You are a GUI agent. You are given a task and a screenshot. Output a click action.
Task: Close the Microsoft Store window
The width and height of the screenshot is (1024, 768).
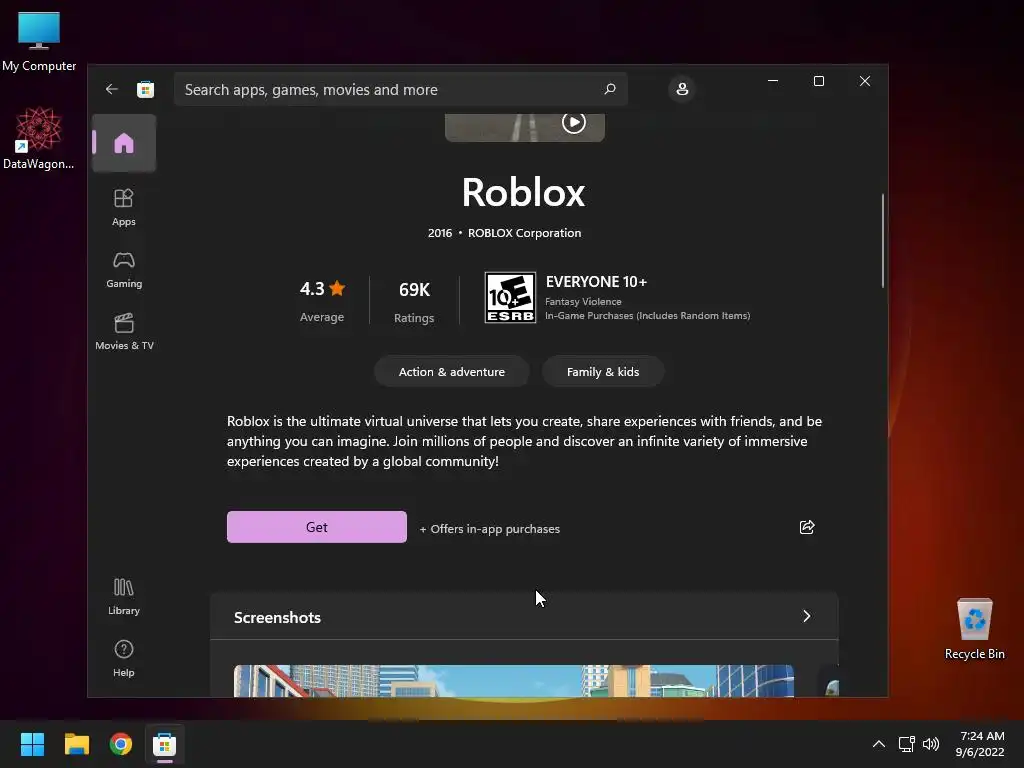(x=865, y=81)
